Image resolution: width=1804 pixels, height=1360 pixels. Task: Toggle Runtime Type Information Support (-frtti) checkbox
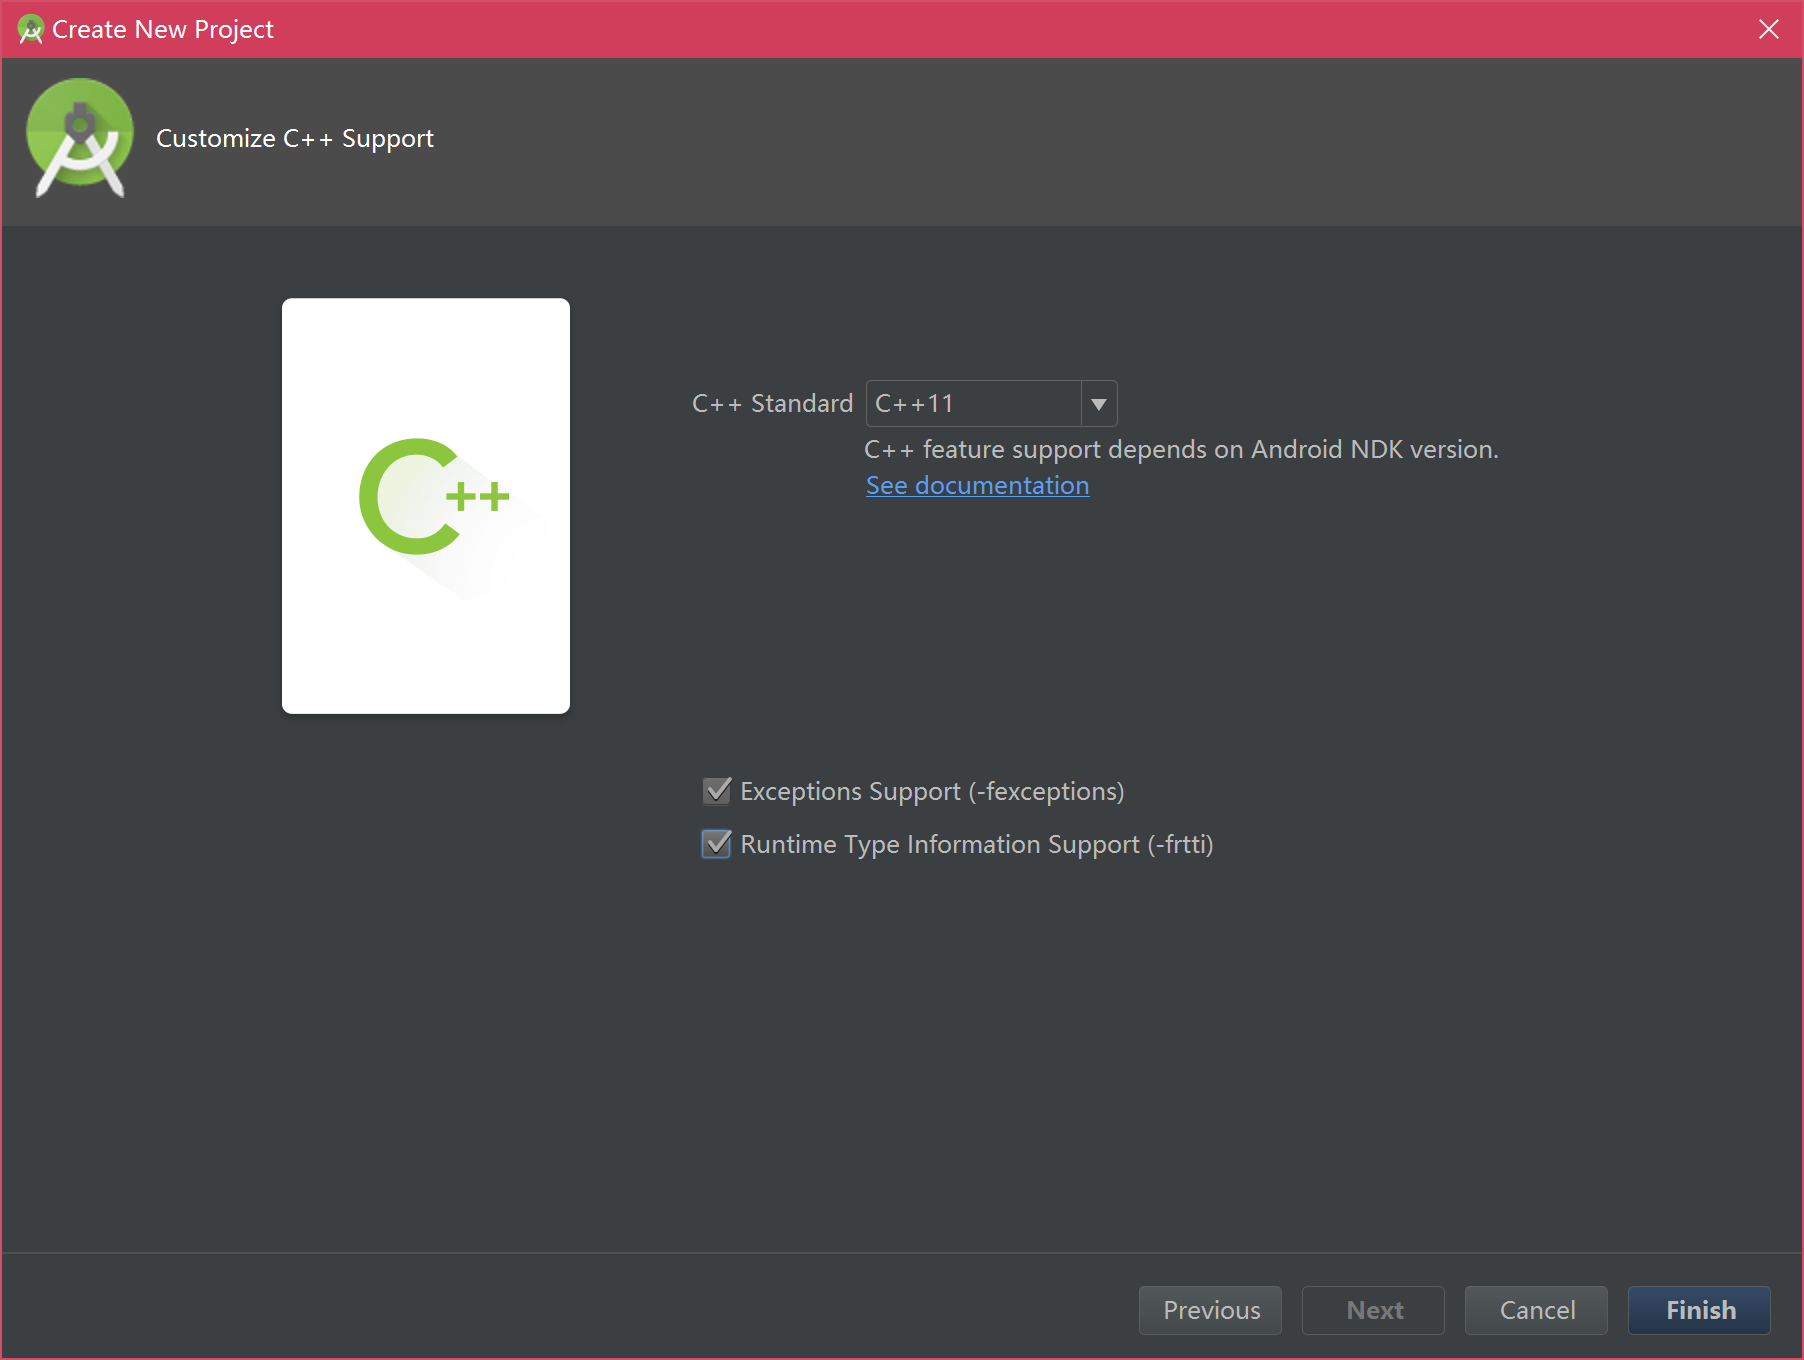coord(717,844)
